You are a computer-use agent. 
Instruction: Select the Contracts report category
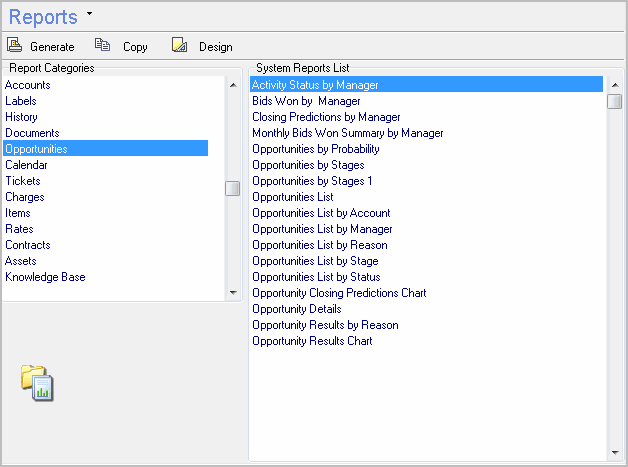pos(28,245)
